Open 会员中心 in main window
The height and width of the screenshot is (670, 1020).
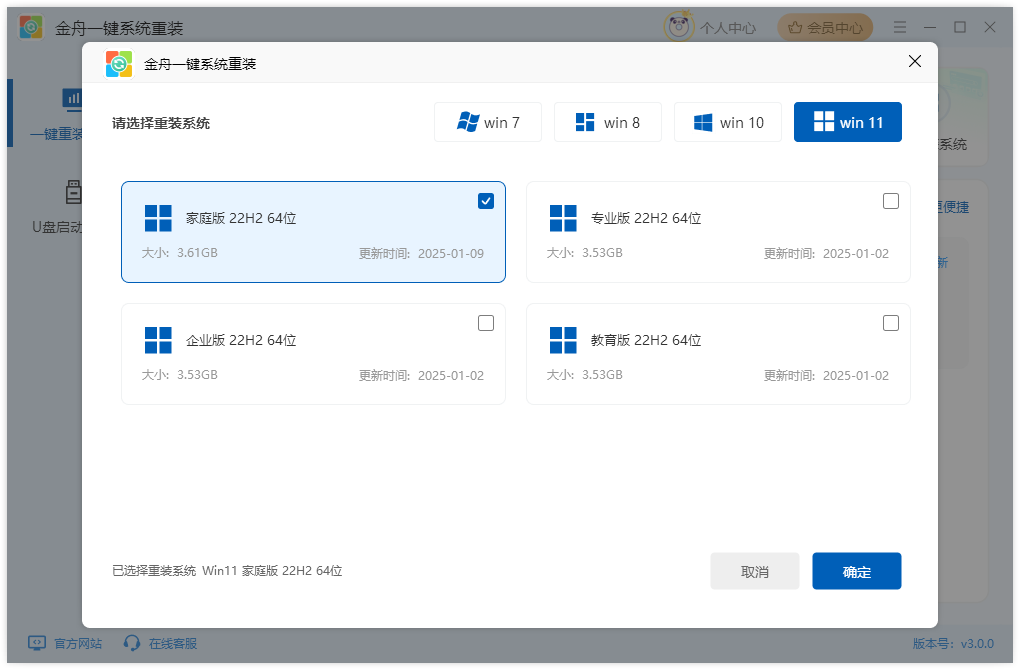tap(825, 27)
